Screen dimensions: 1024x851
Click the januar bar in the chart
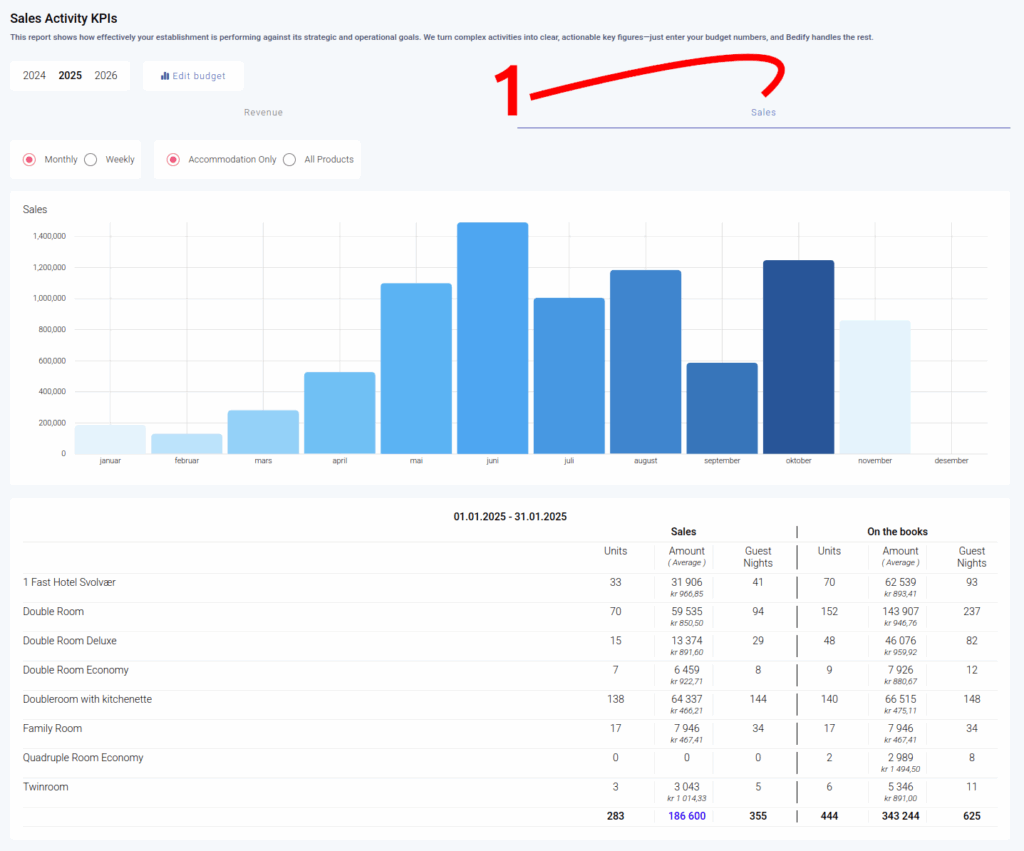point(110,440)
